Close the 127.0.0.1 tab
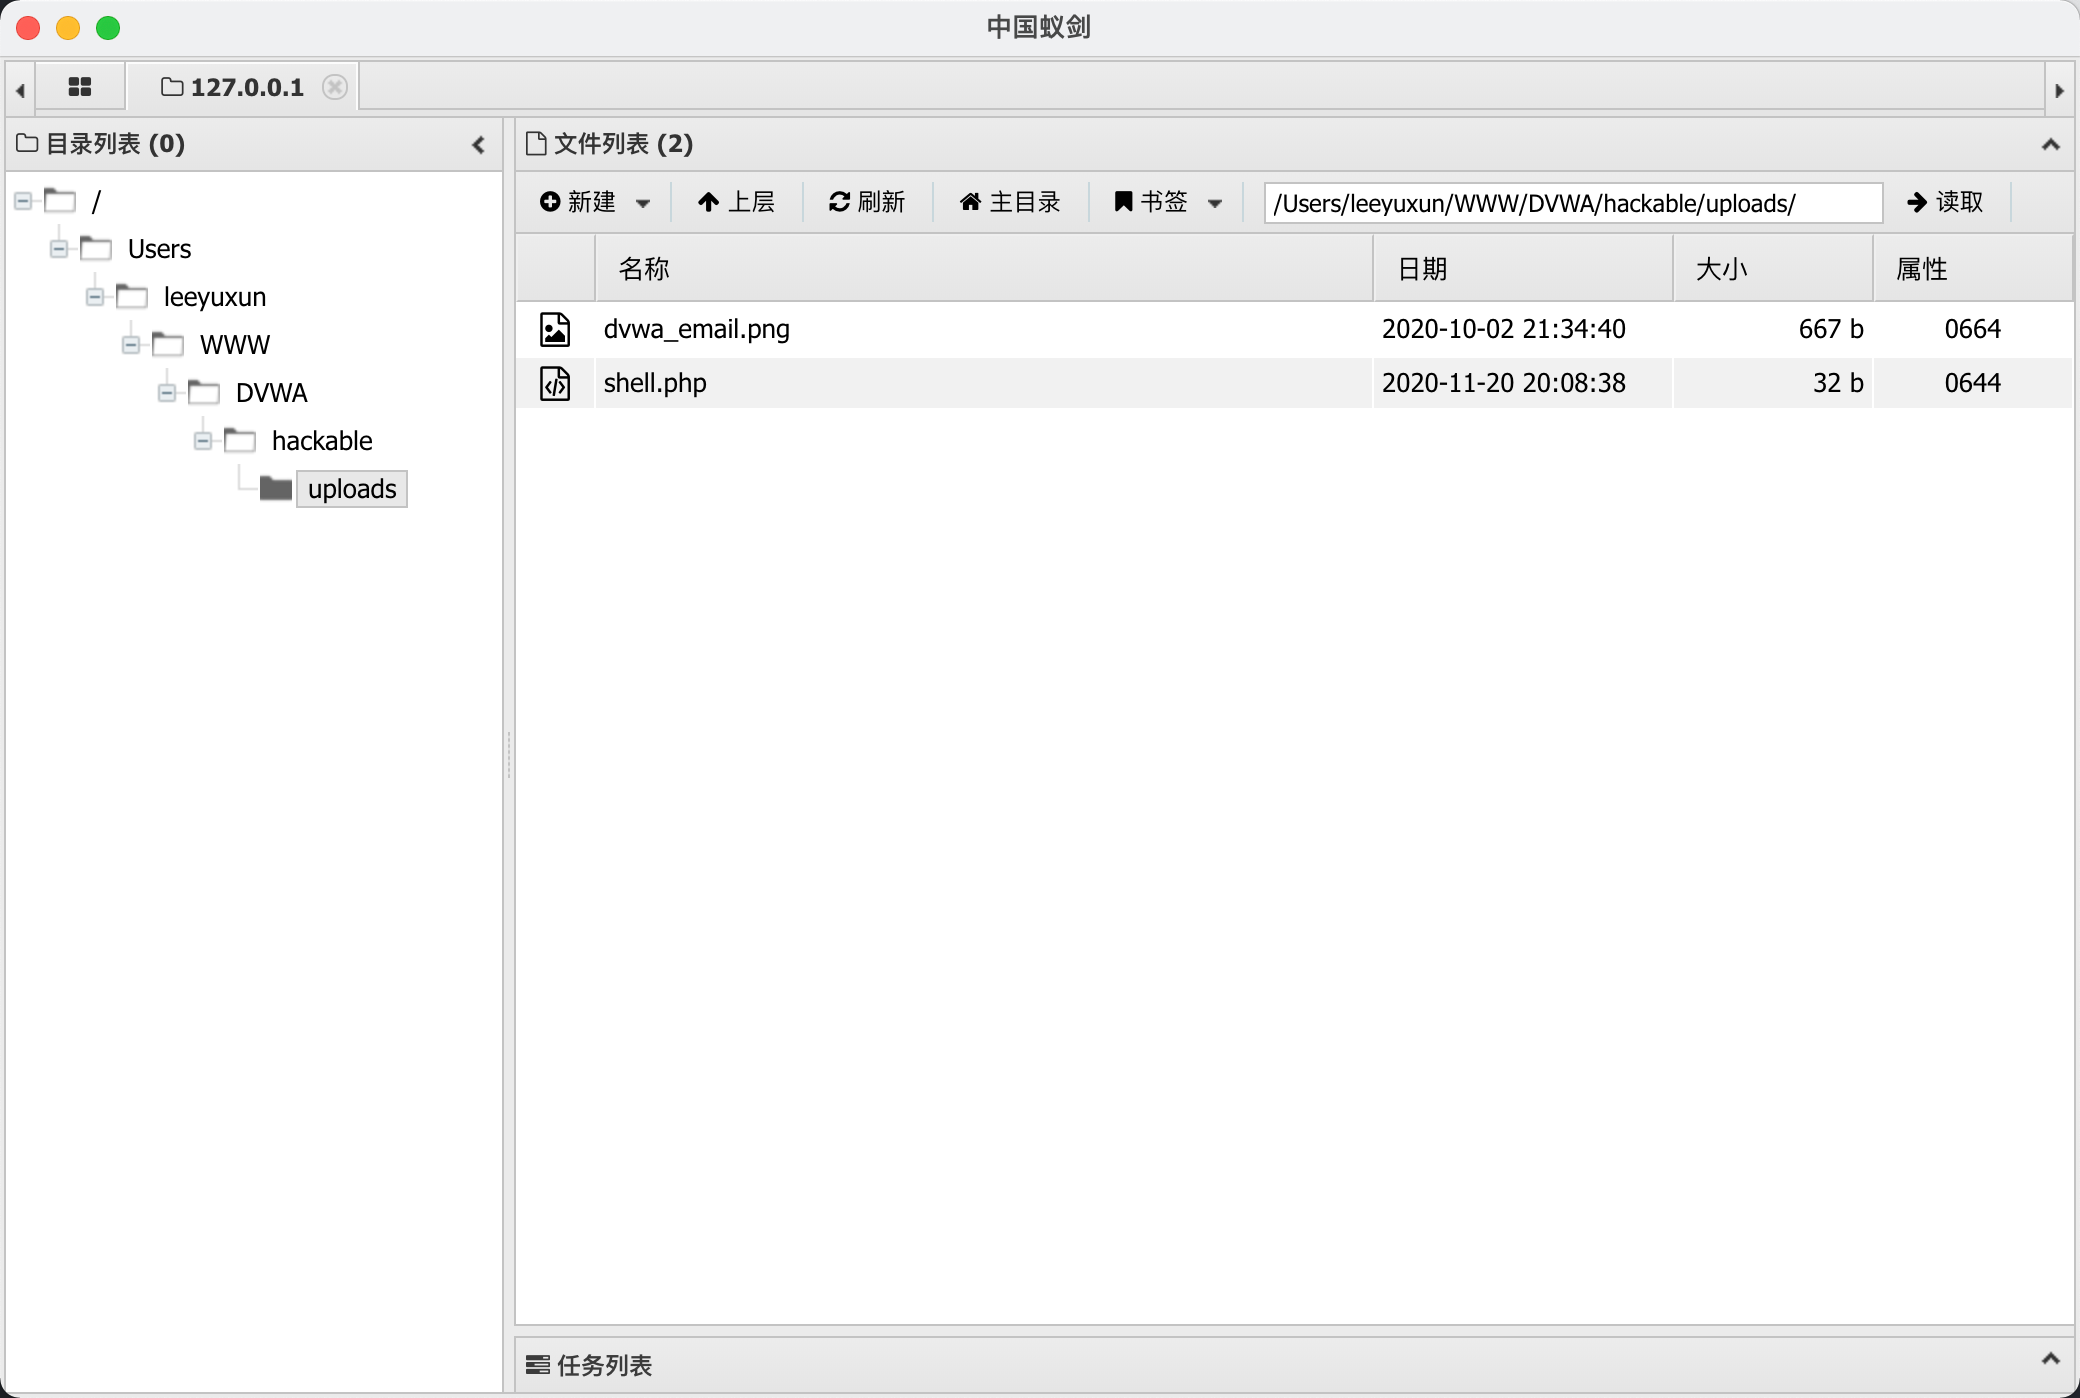The height and width of the screenshot is (1398, 2080). (335, 87)
